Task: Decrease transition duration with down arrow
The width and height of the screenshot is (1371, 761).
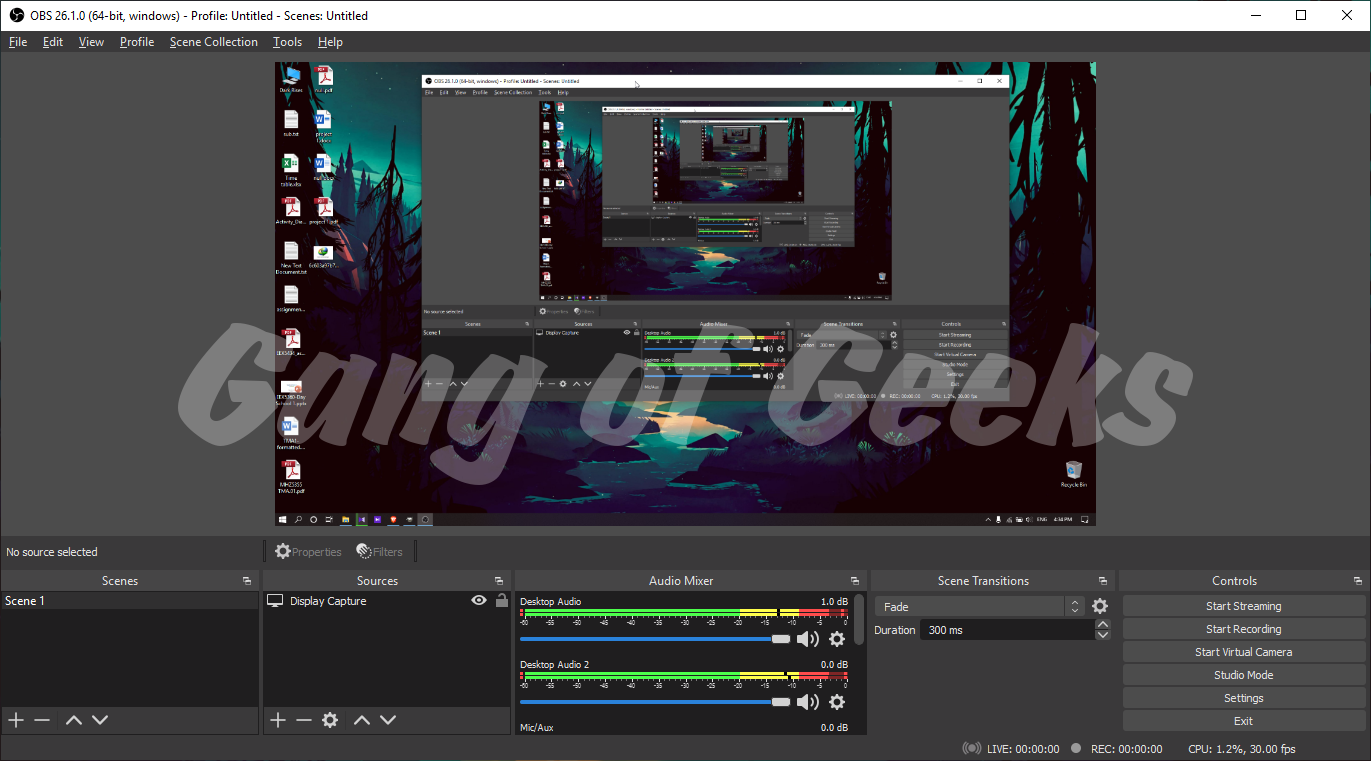Action: (x=1103, y=635)
